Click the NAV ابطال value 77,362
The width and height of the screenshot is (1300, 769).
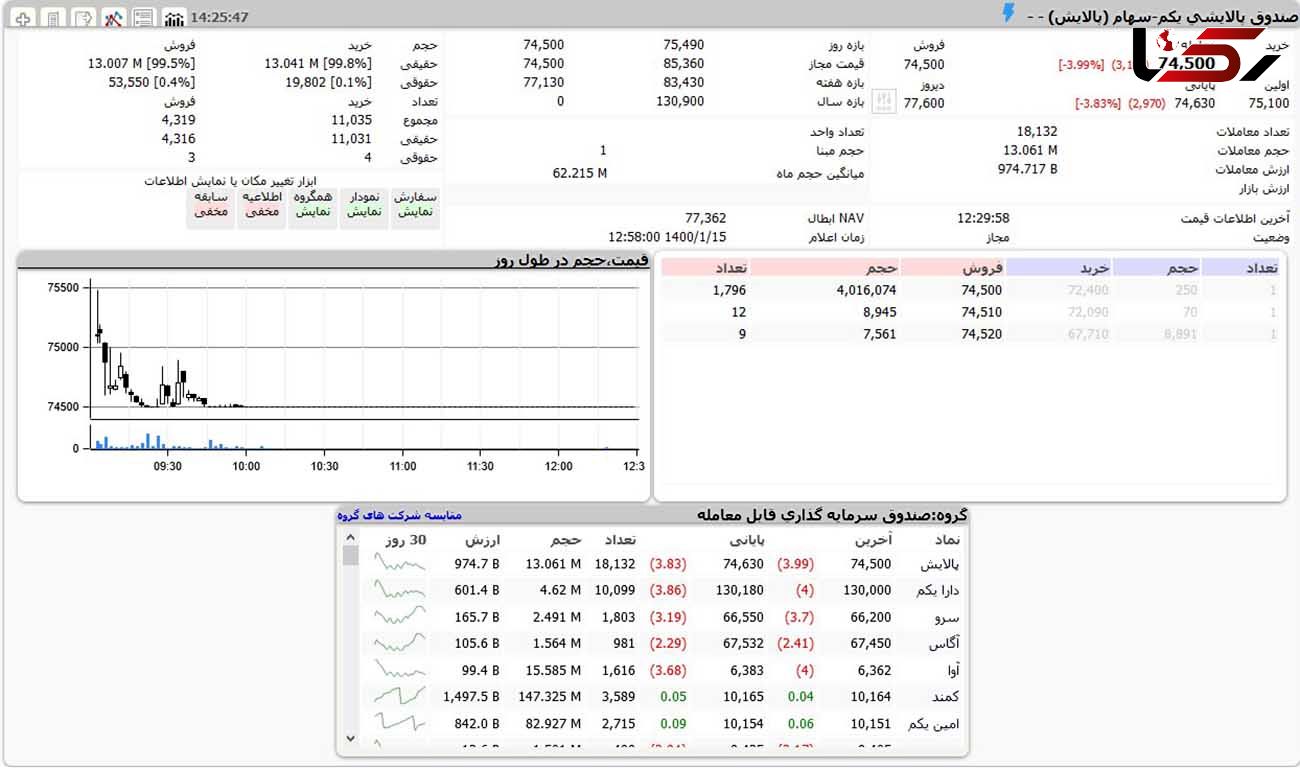point(706,218)
